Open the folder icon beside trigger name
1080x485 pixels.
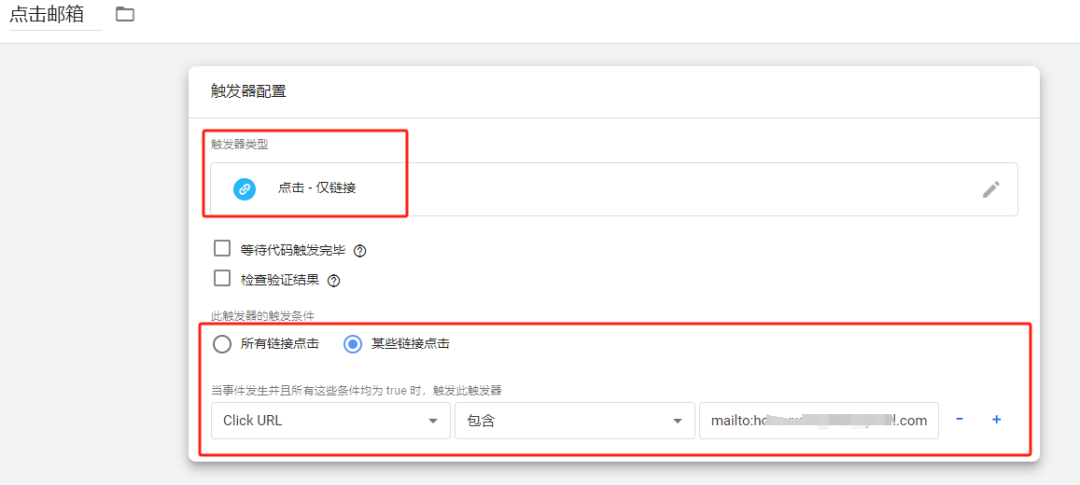(125, 14)
